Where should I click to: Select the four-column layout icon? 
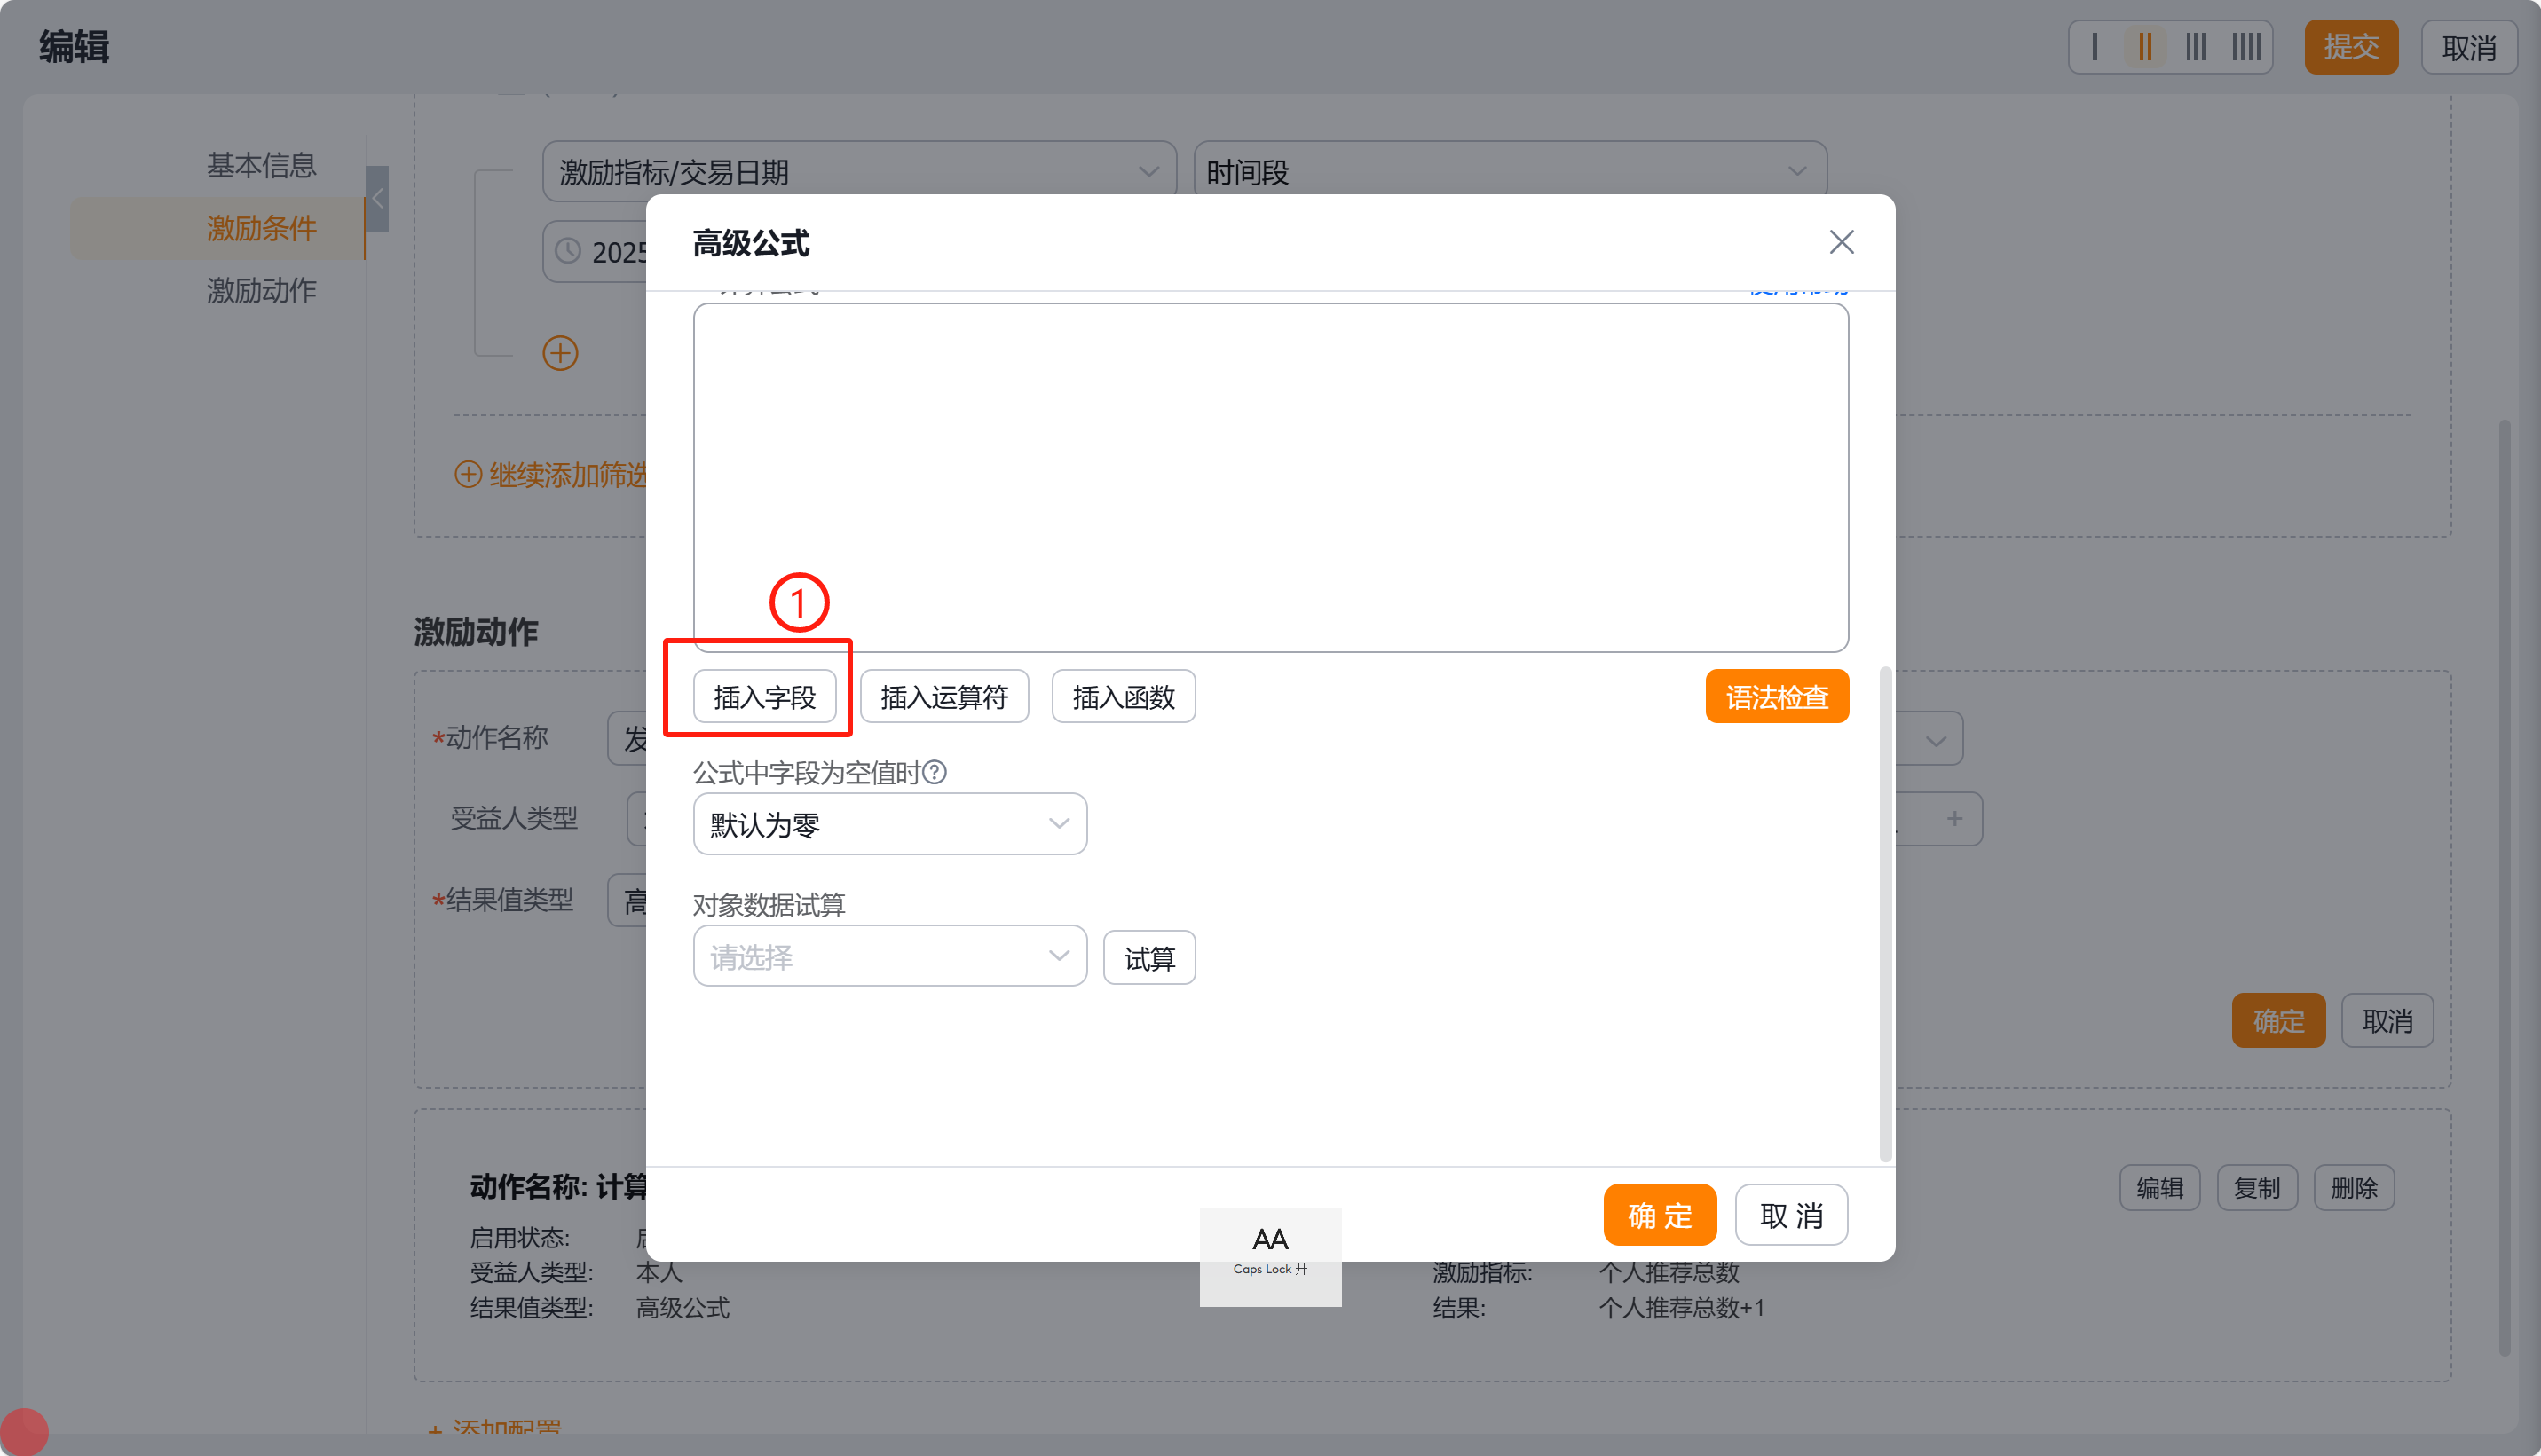2246,47
